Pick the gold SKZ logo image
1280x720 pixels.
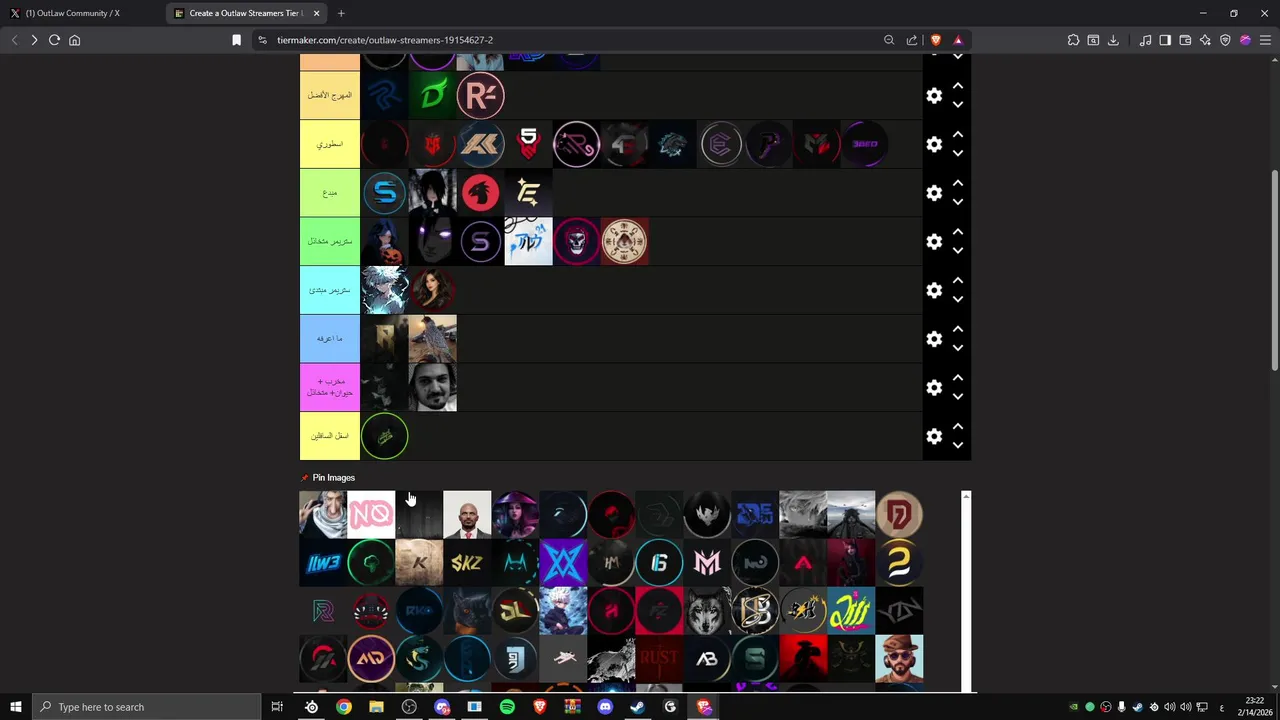(467, 562)
